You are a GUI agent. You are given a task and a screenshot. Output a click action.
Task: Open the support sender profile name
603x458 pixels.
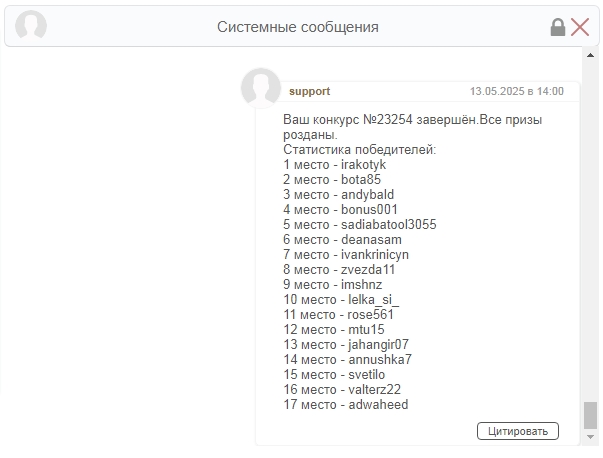(309, 91)
